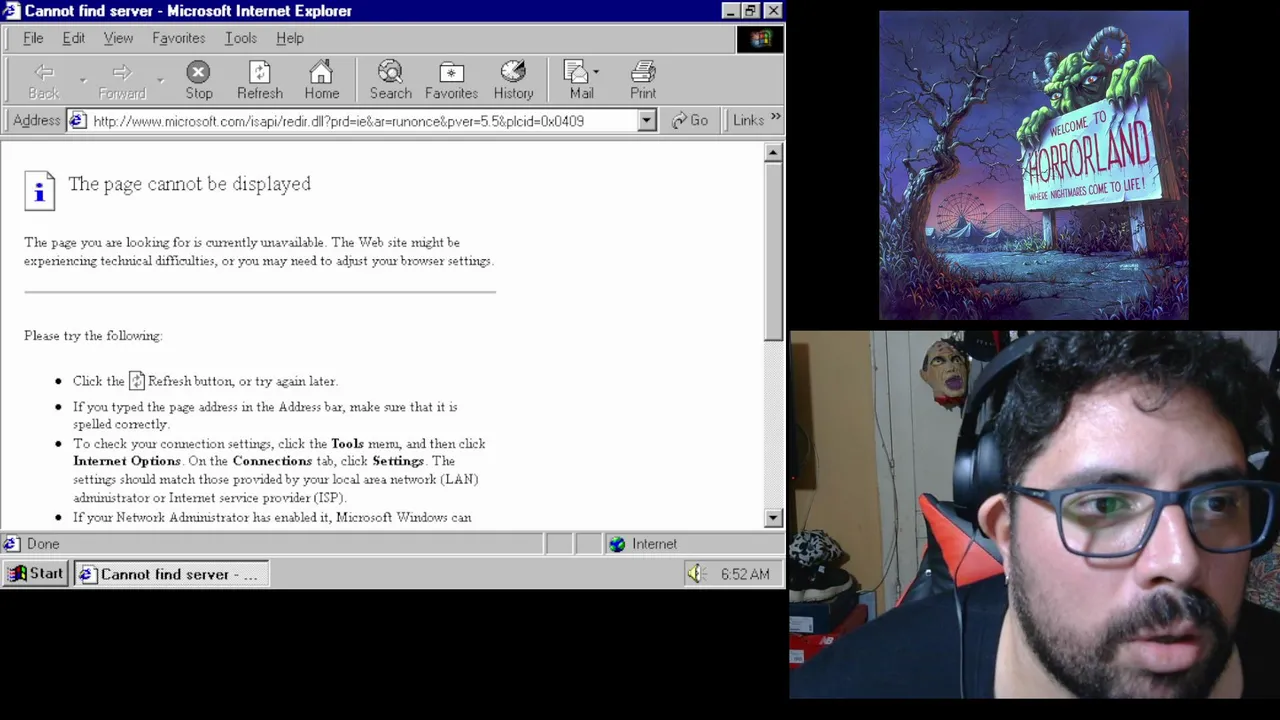Click the vertical scrollbar thumb

(x=773, y=252)
